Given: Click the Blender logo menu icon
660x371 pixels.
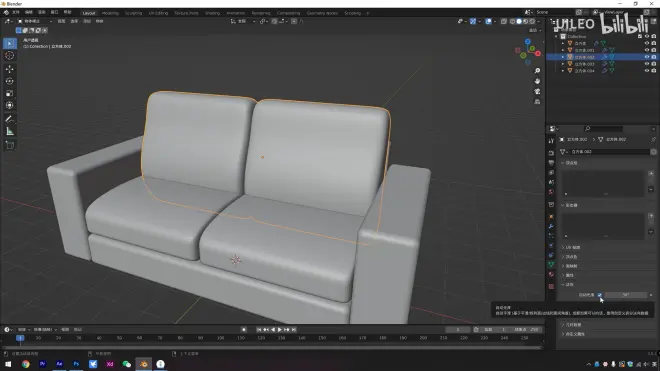Looking at the screenshot, I should pyautogui.click(x=6, y=13).
